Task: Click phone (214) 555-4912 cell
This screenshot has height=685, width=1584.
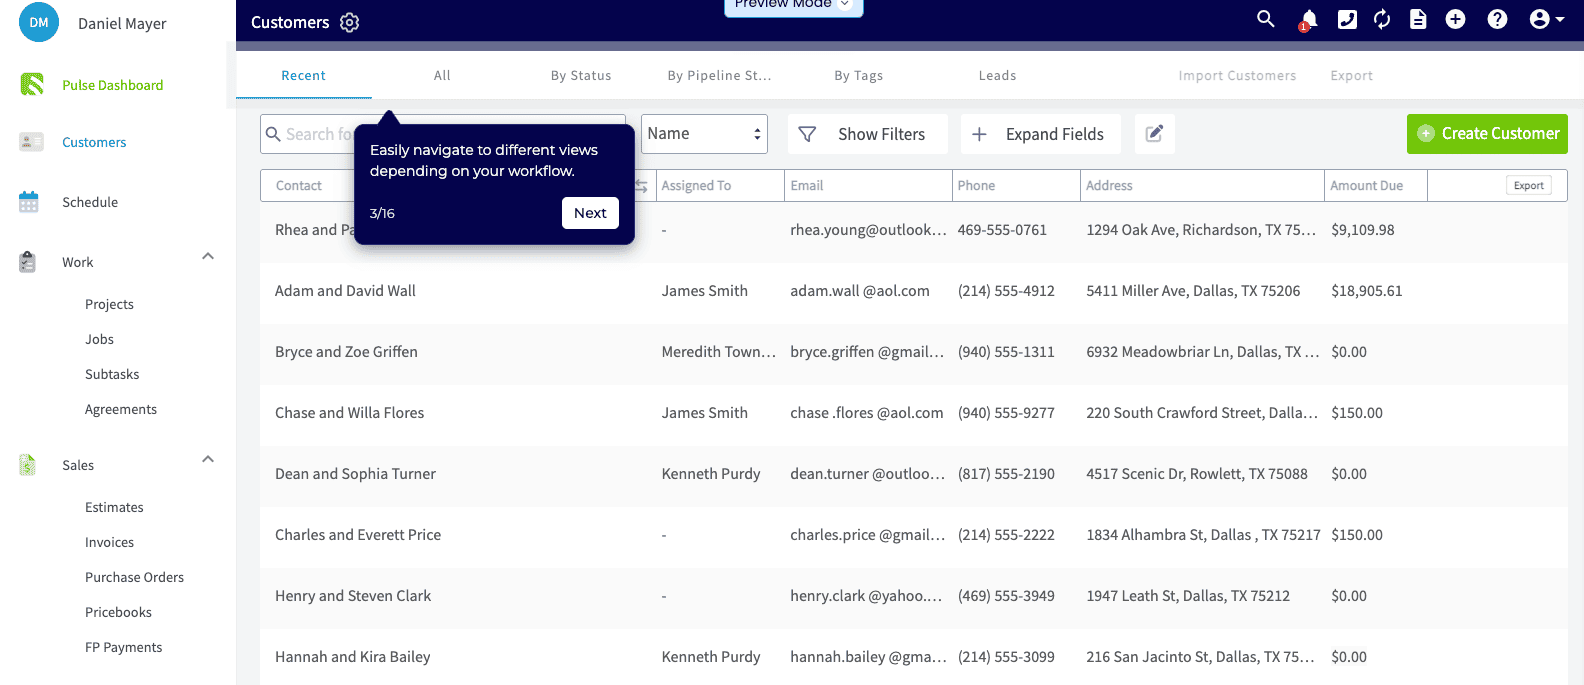Action: tap(1006, 291)
